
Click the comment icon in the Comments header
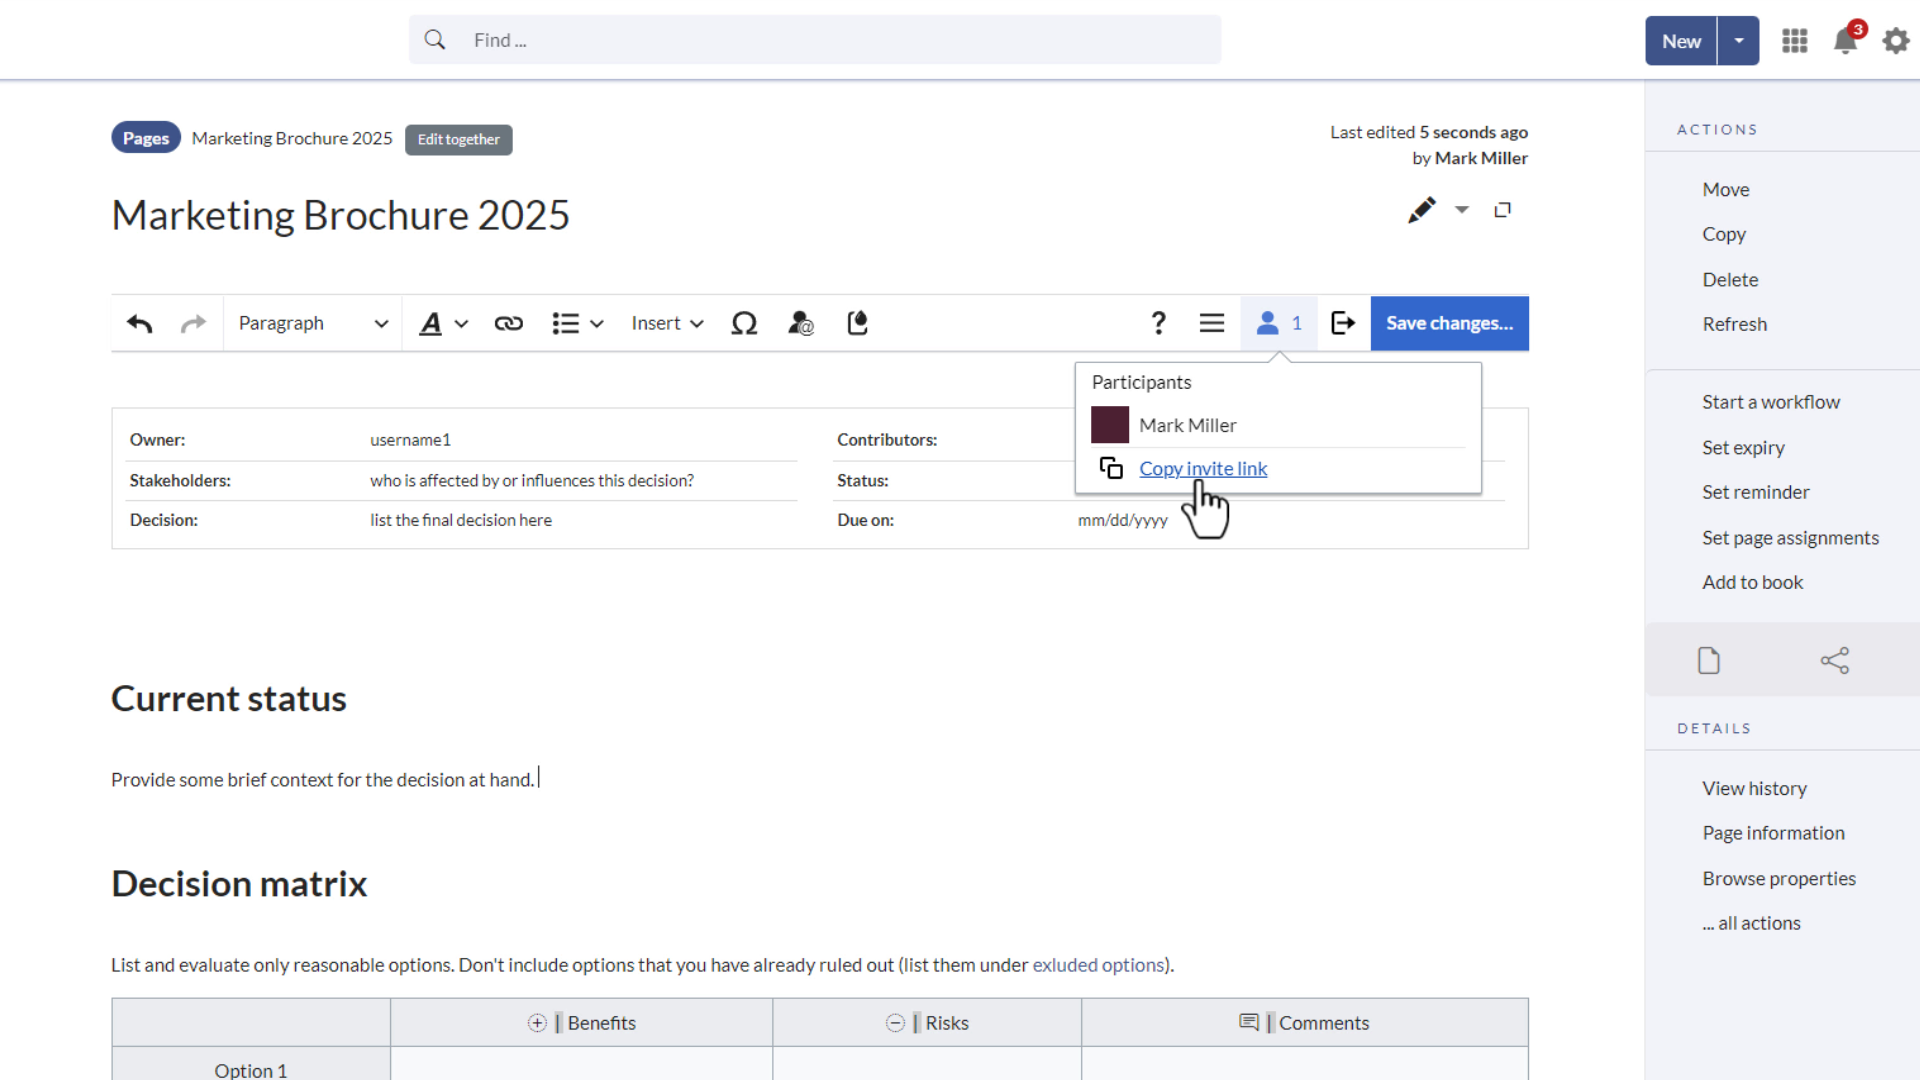pyautogui.click(x=1249, y=1022)
